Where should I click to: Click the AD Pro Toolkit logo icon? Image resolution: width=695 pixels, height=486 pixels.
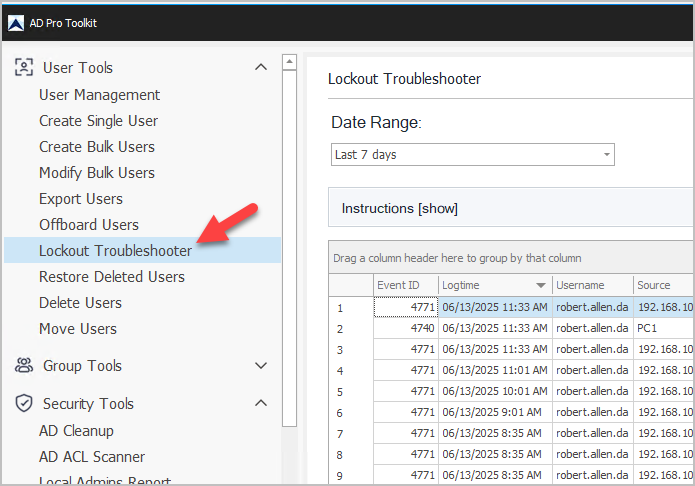[x=16, y=23]
